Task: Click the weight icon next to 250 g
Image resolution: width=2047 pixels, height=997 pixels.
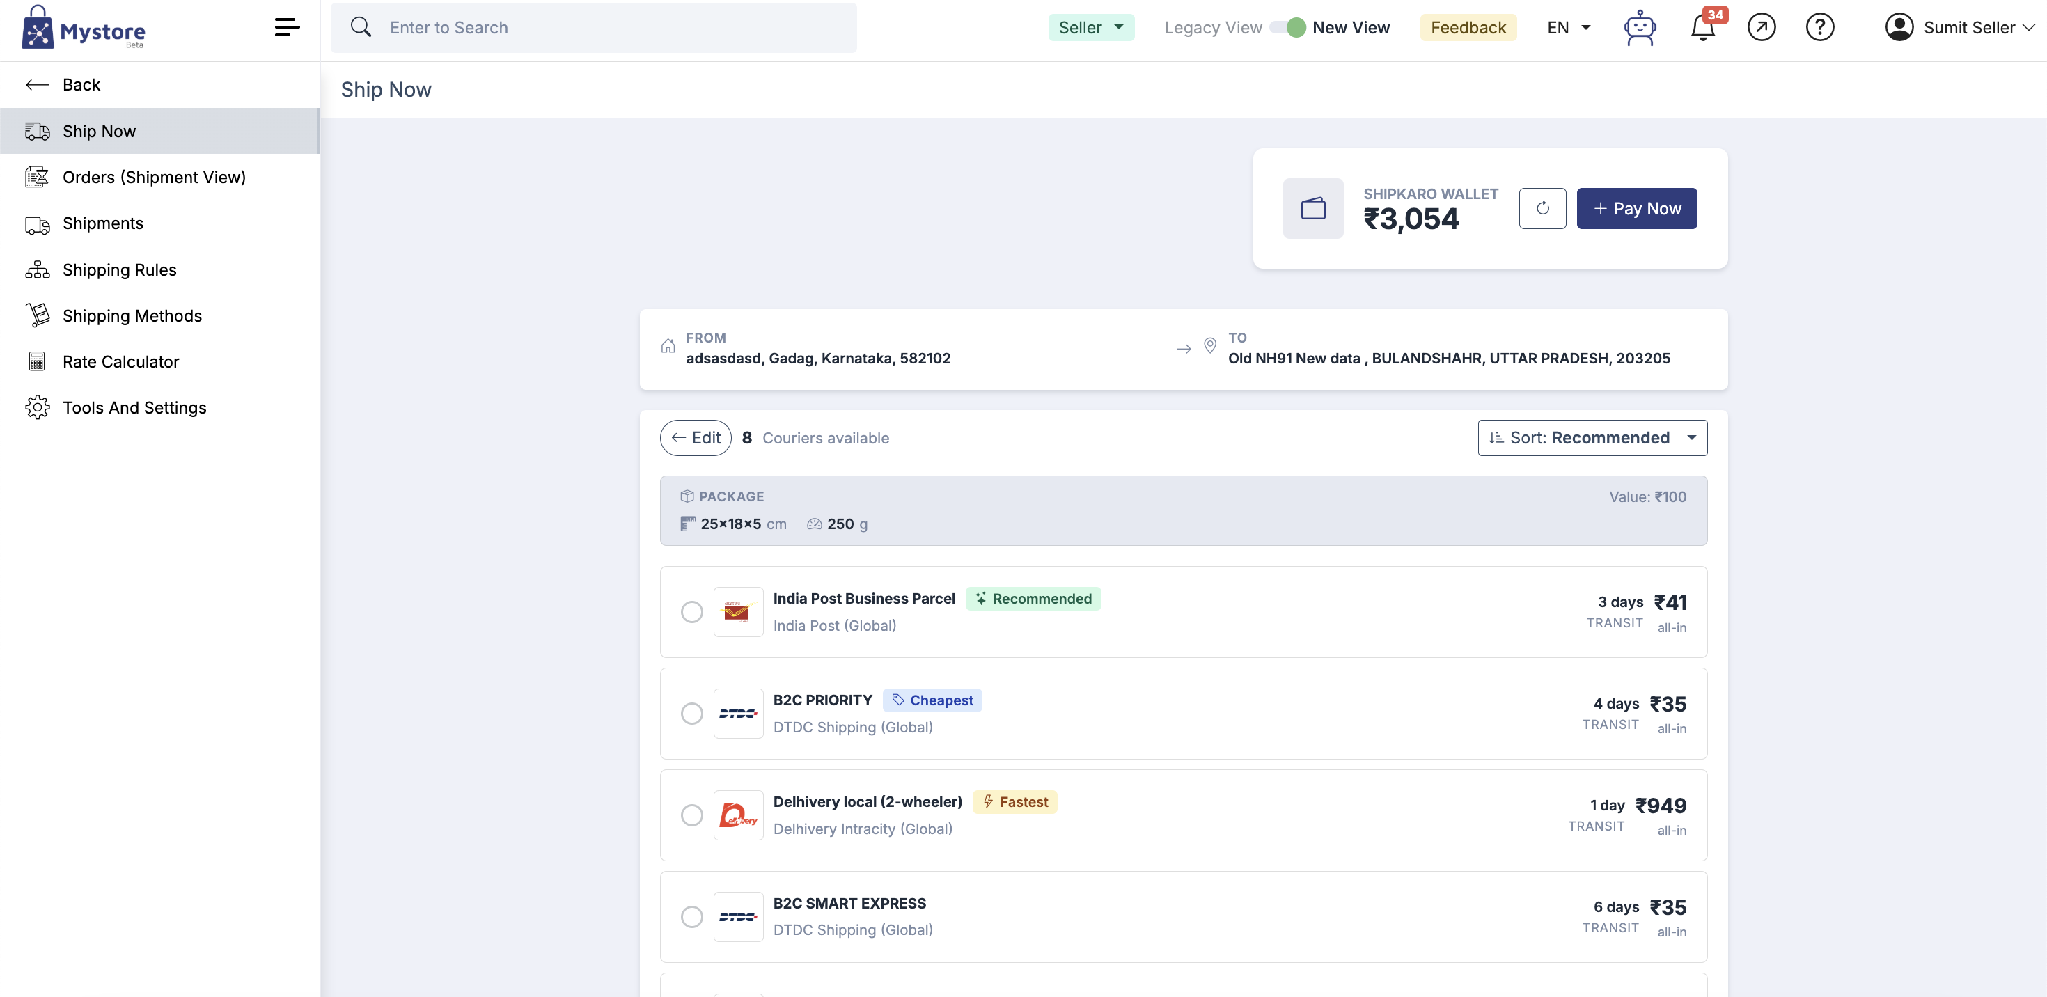Action: (815, 524)
